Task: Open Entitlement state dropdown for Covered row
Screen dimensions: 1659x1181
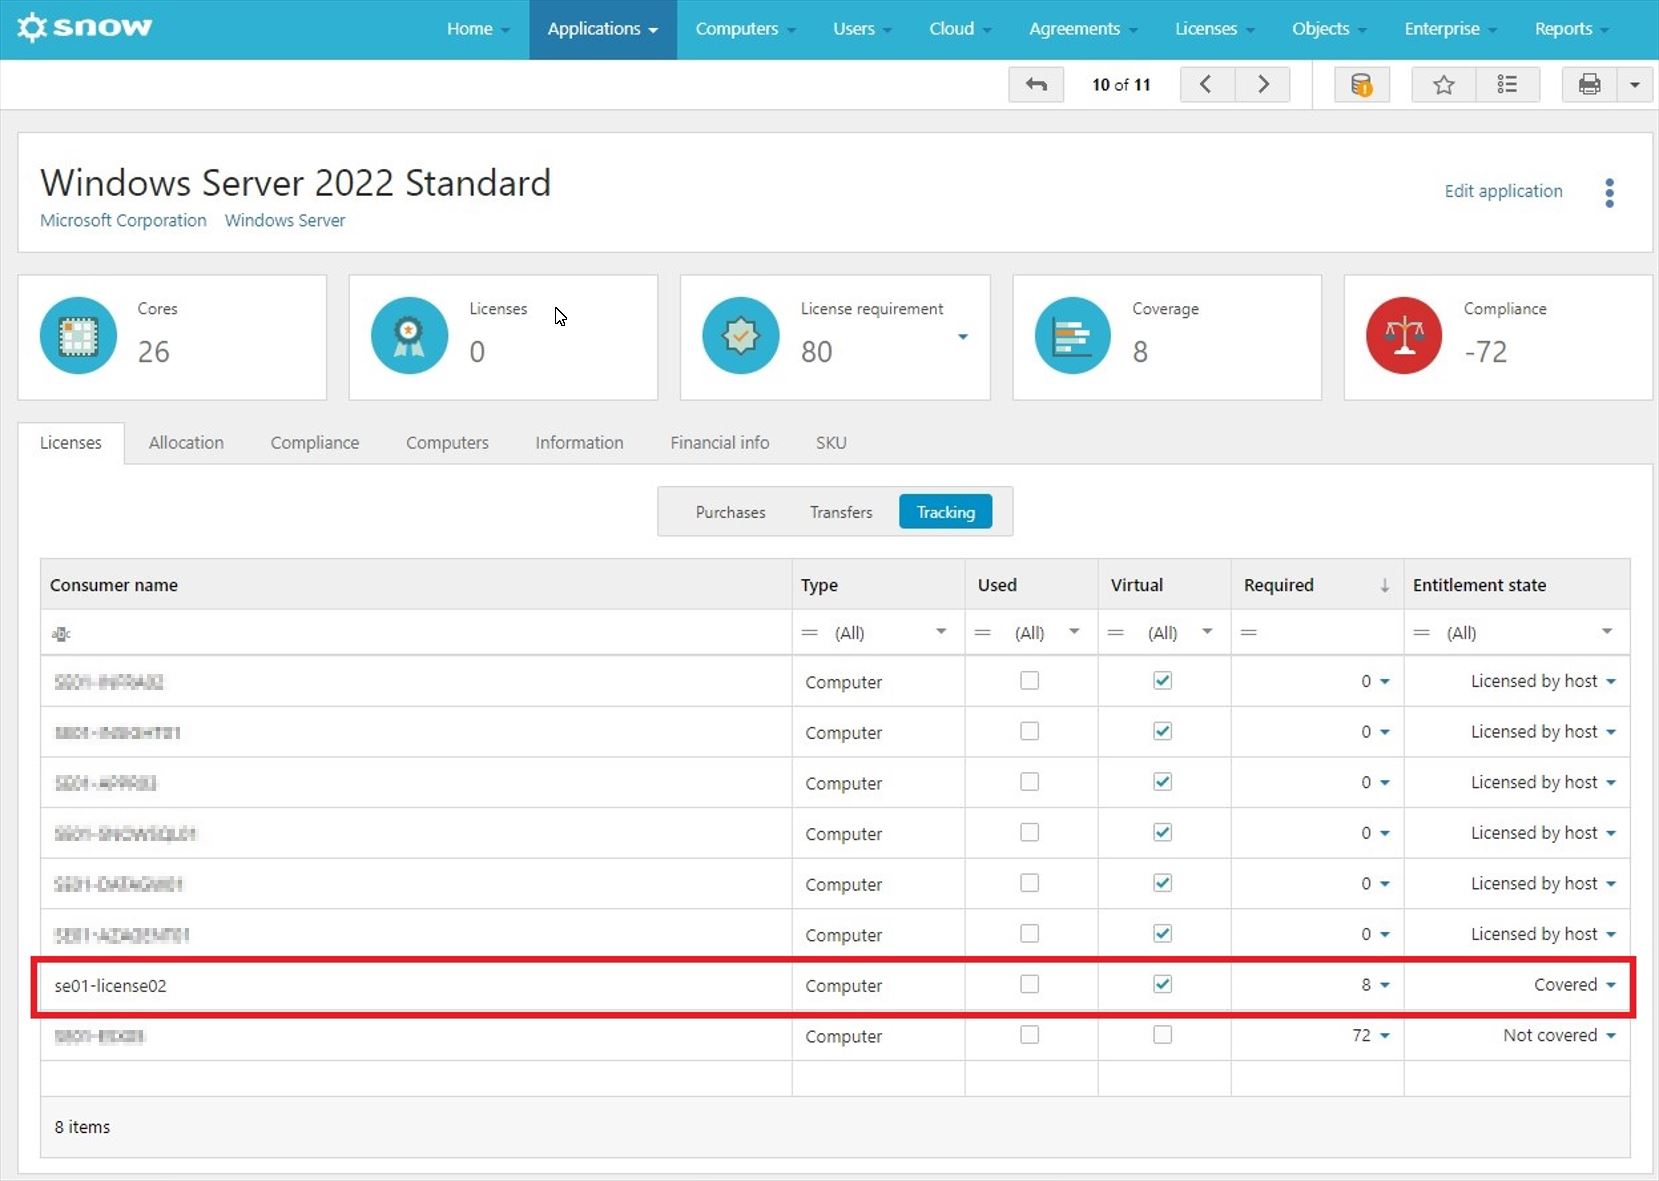Action: coord(1611,985)
